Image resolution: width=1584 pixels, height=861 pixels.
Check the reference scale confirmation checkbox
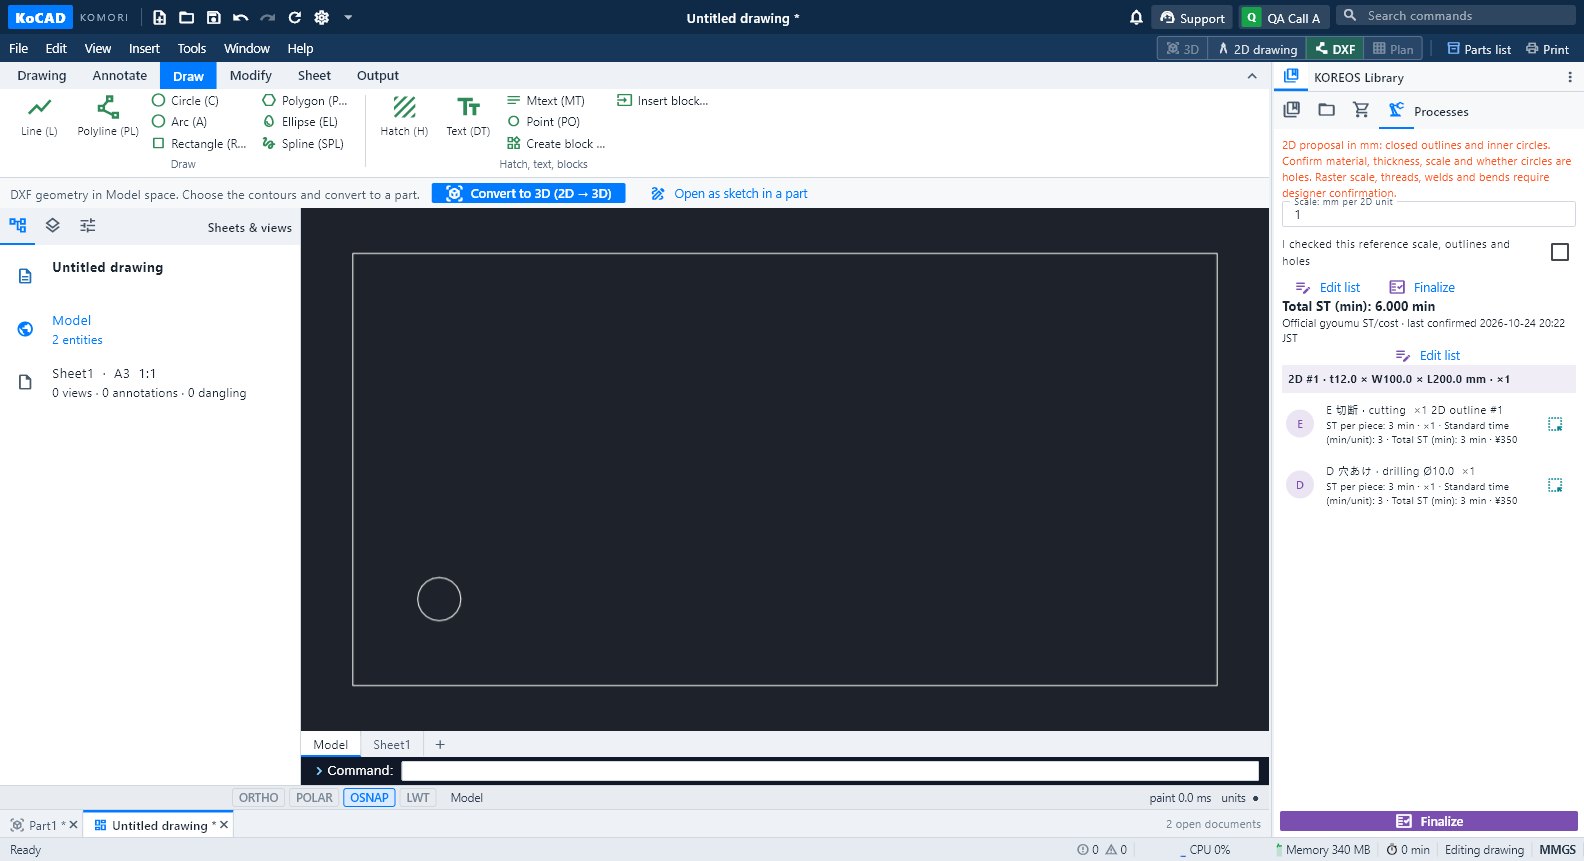click(1559, 252)
